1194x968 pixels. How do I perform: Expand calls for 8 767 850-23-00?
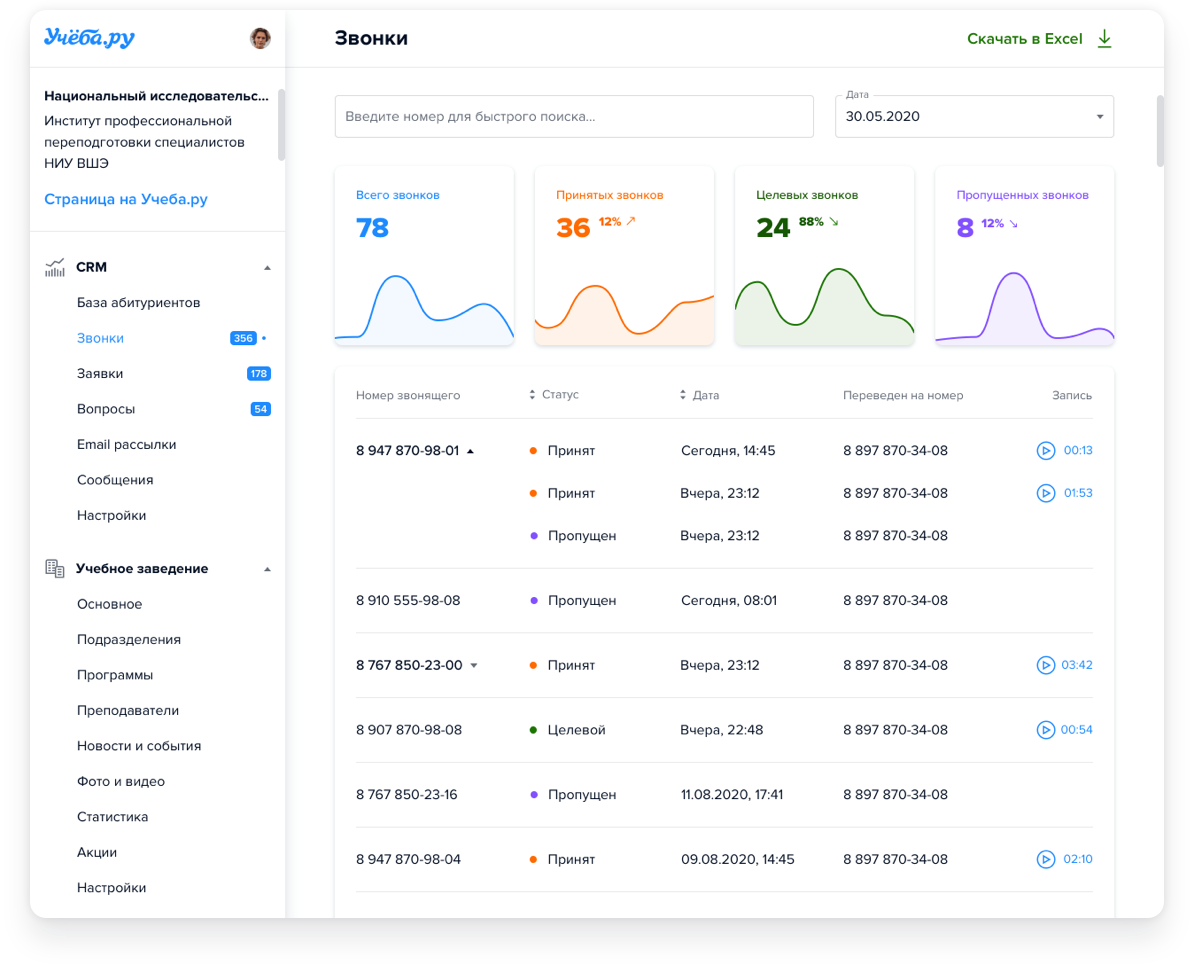(x=474, y=666)
